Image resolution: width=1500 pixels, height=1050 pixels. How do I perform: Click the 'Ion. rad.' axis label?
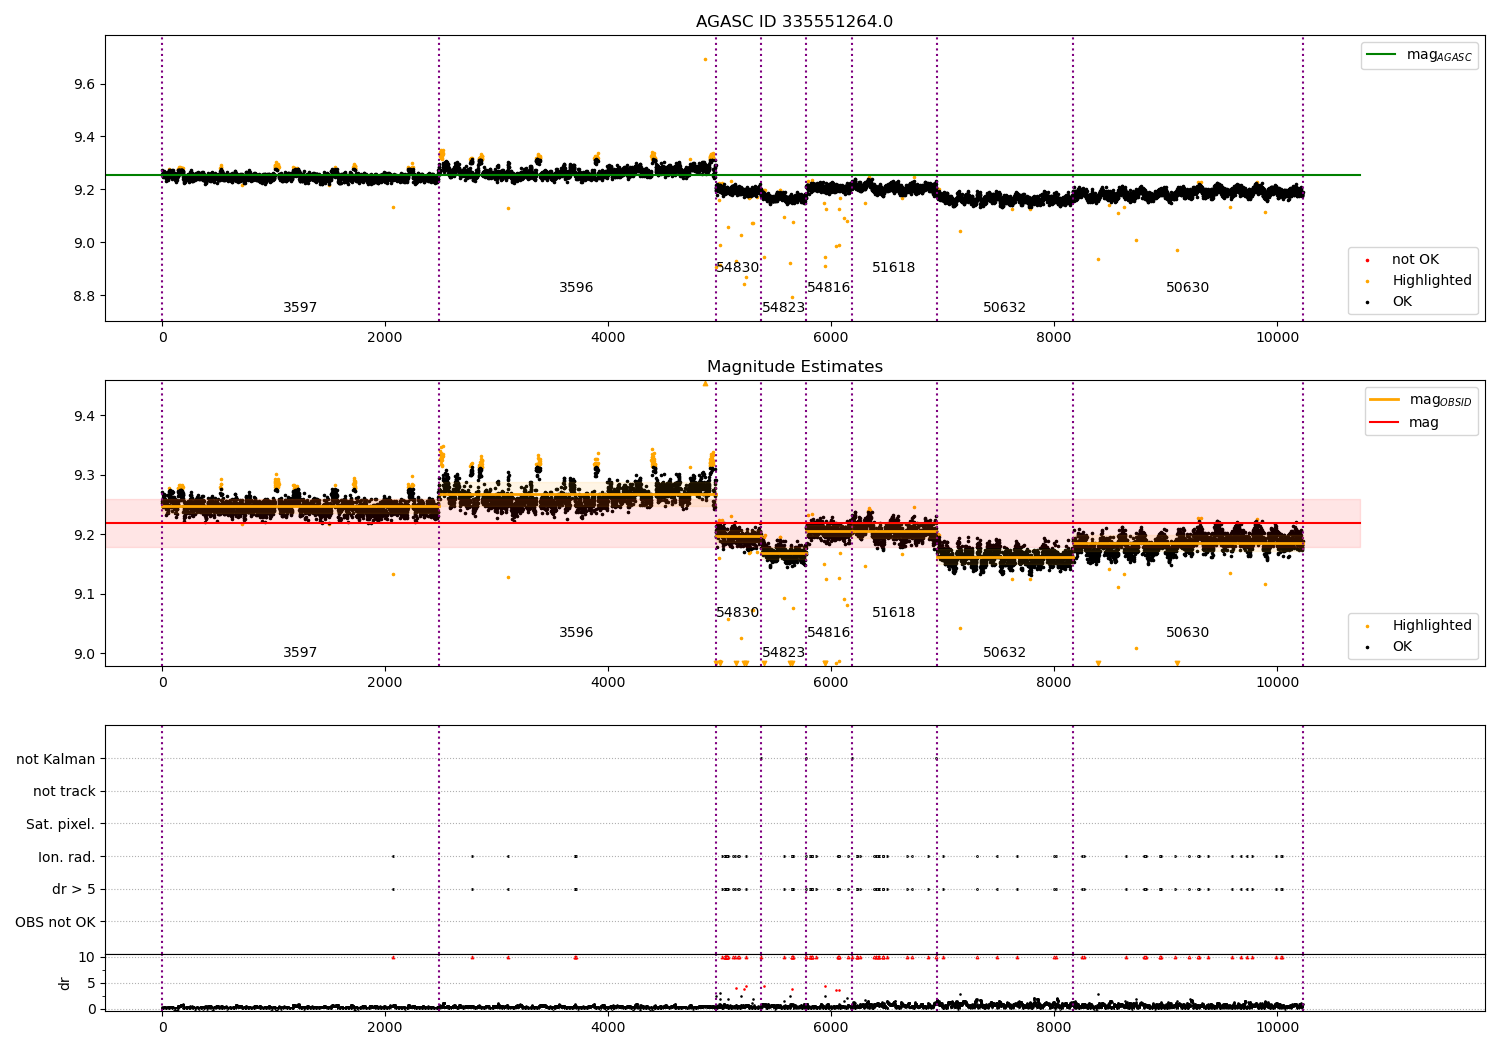(x=66, y=857)
